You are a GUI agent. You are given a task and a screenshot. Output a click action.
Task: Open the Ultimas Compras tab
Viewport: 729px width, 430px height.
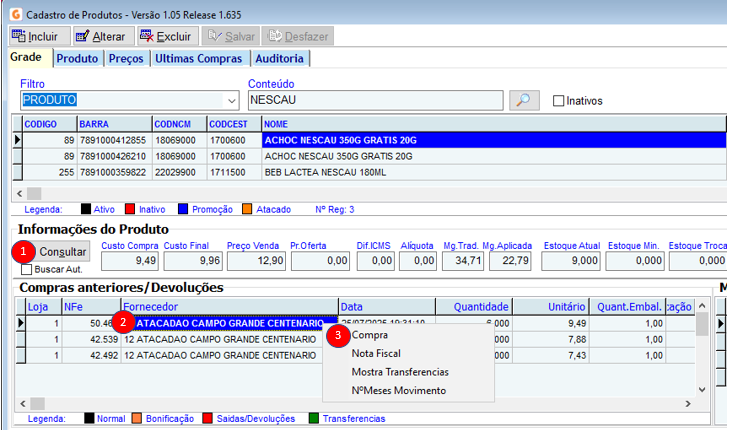[x=200, y=58]
